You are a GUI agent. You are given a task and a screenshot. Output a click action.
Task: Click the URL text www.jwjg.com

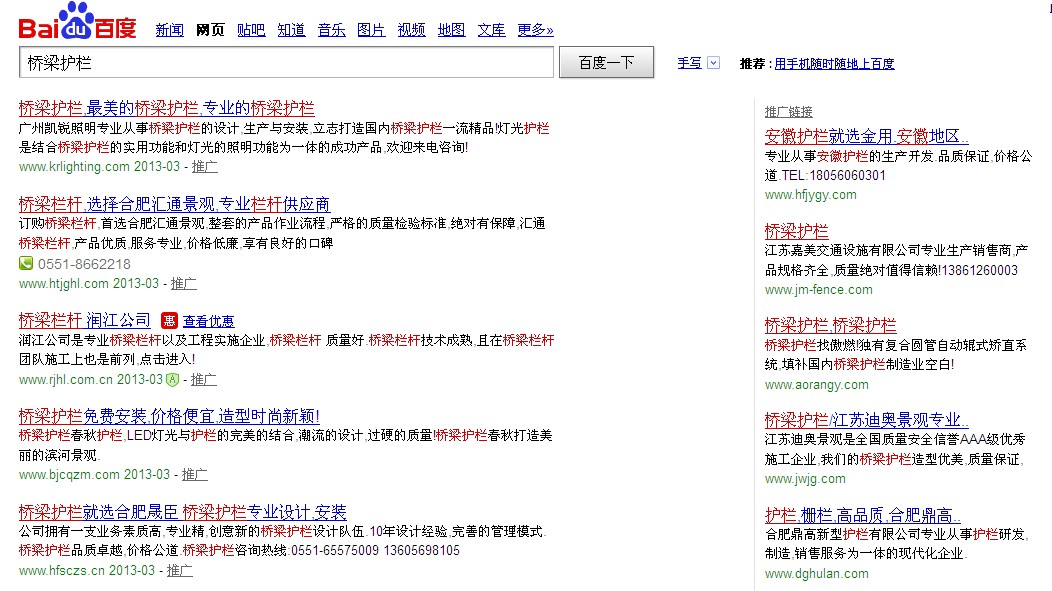tap(805, 479)
